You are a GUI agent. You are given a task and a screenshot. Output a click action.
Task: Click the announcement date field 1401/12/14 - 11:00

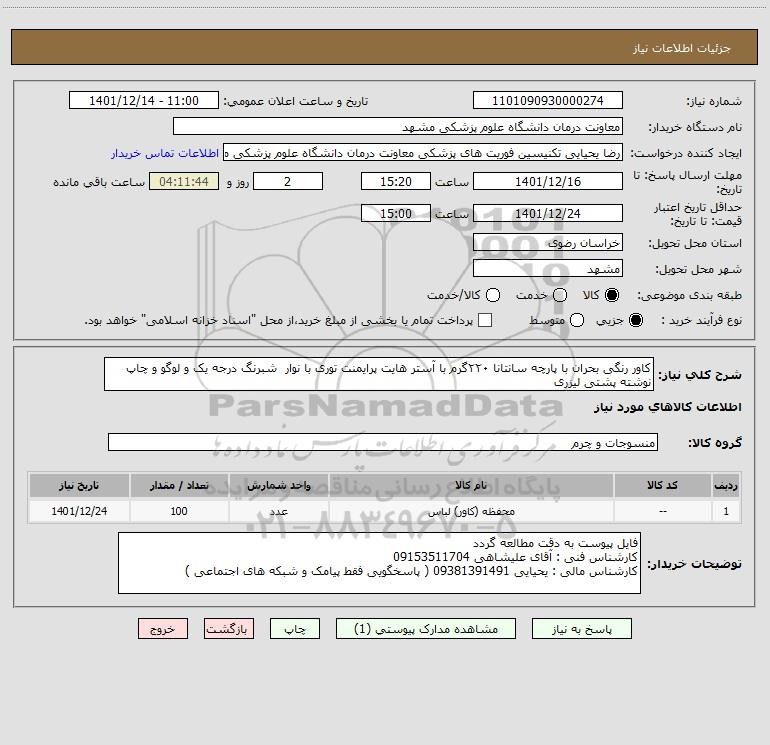[144, 100]
